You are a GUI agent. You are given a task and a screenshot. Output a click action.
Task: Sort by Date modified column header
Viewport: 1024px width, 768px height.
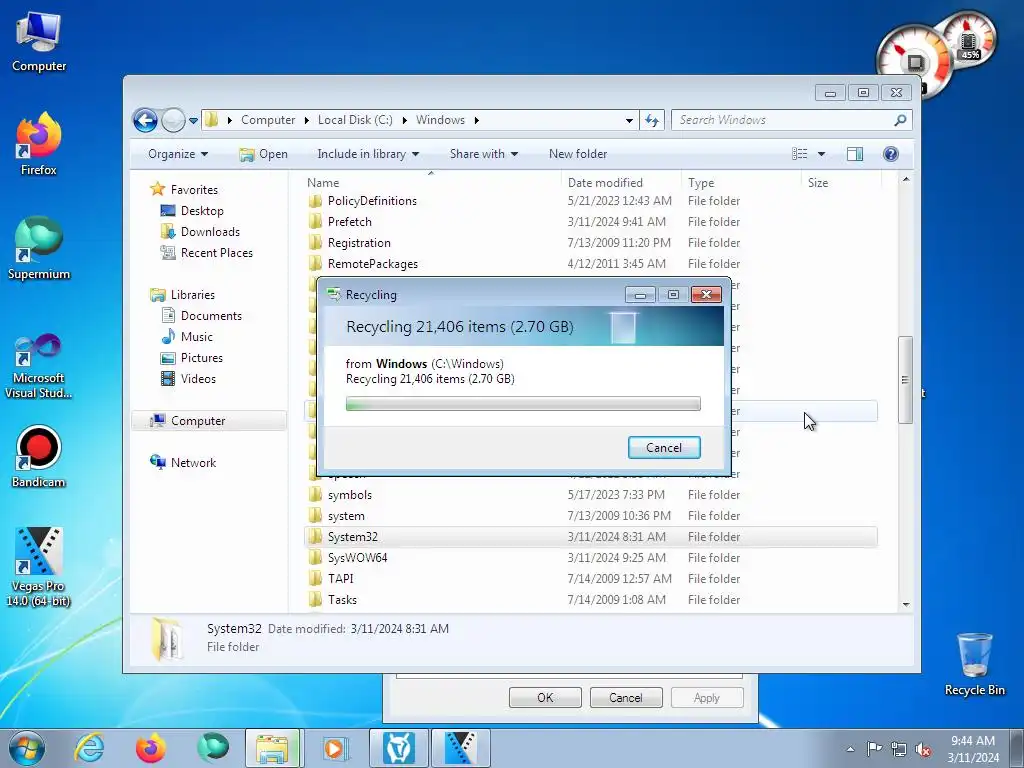[x=620, y=183]
